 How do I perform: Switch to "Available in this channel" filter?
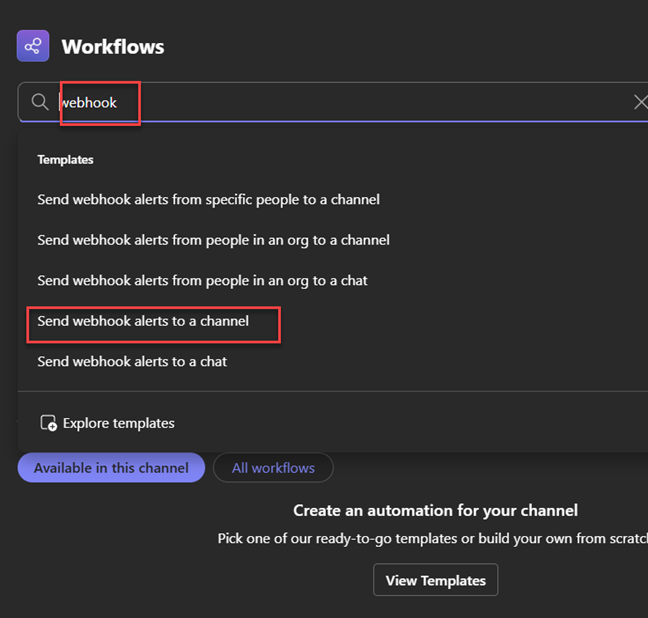(x=111, y=468)
